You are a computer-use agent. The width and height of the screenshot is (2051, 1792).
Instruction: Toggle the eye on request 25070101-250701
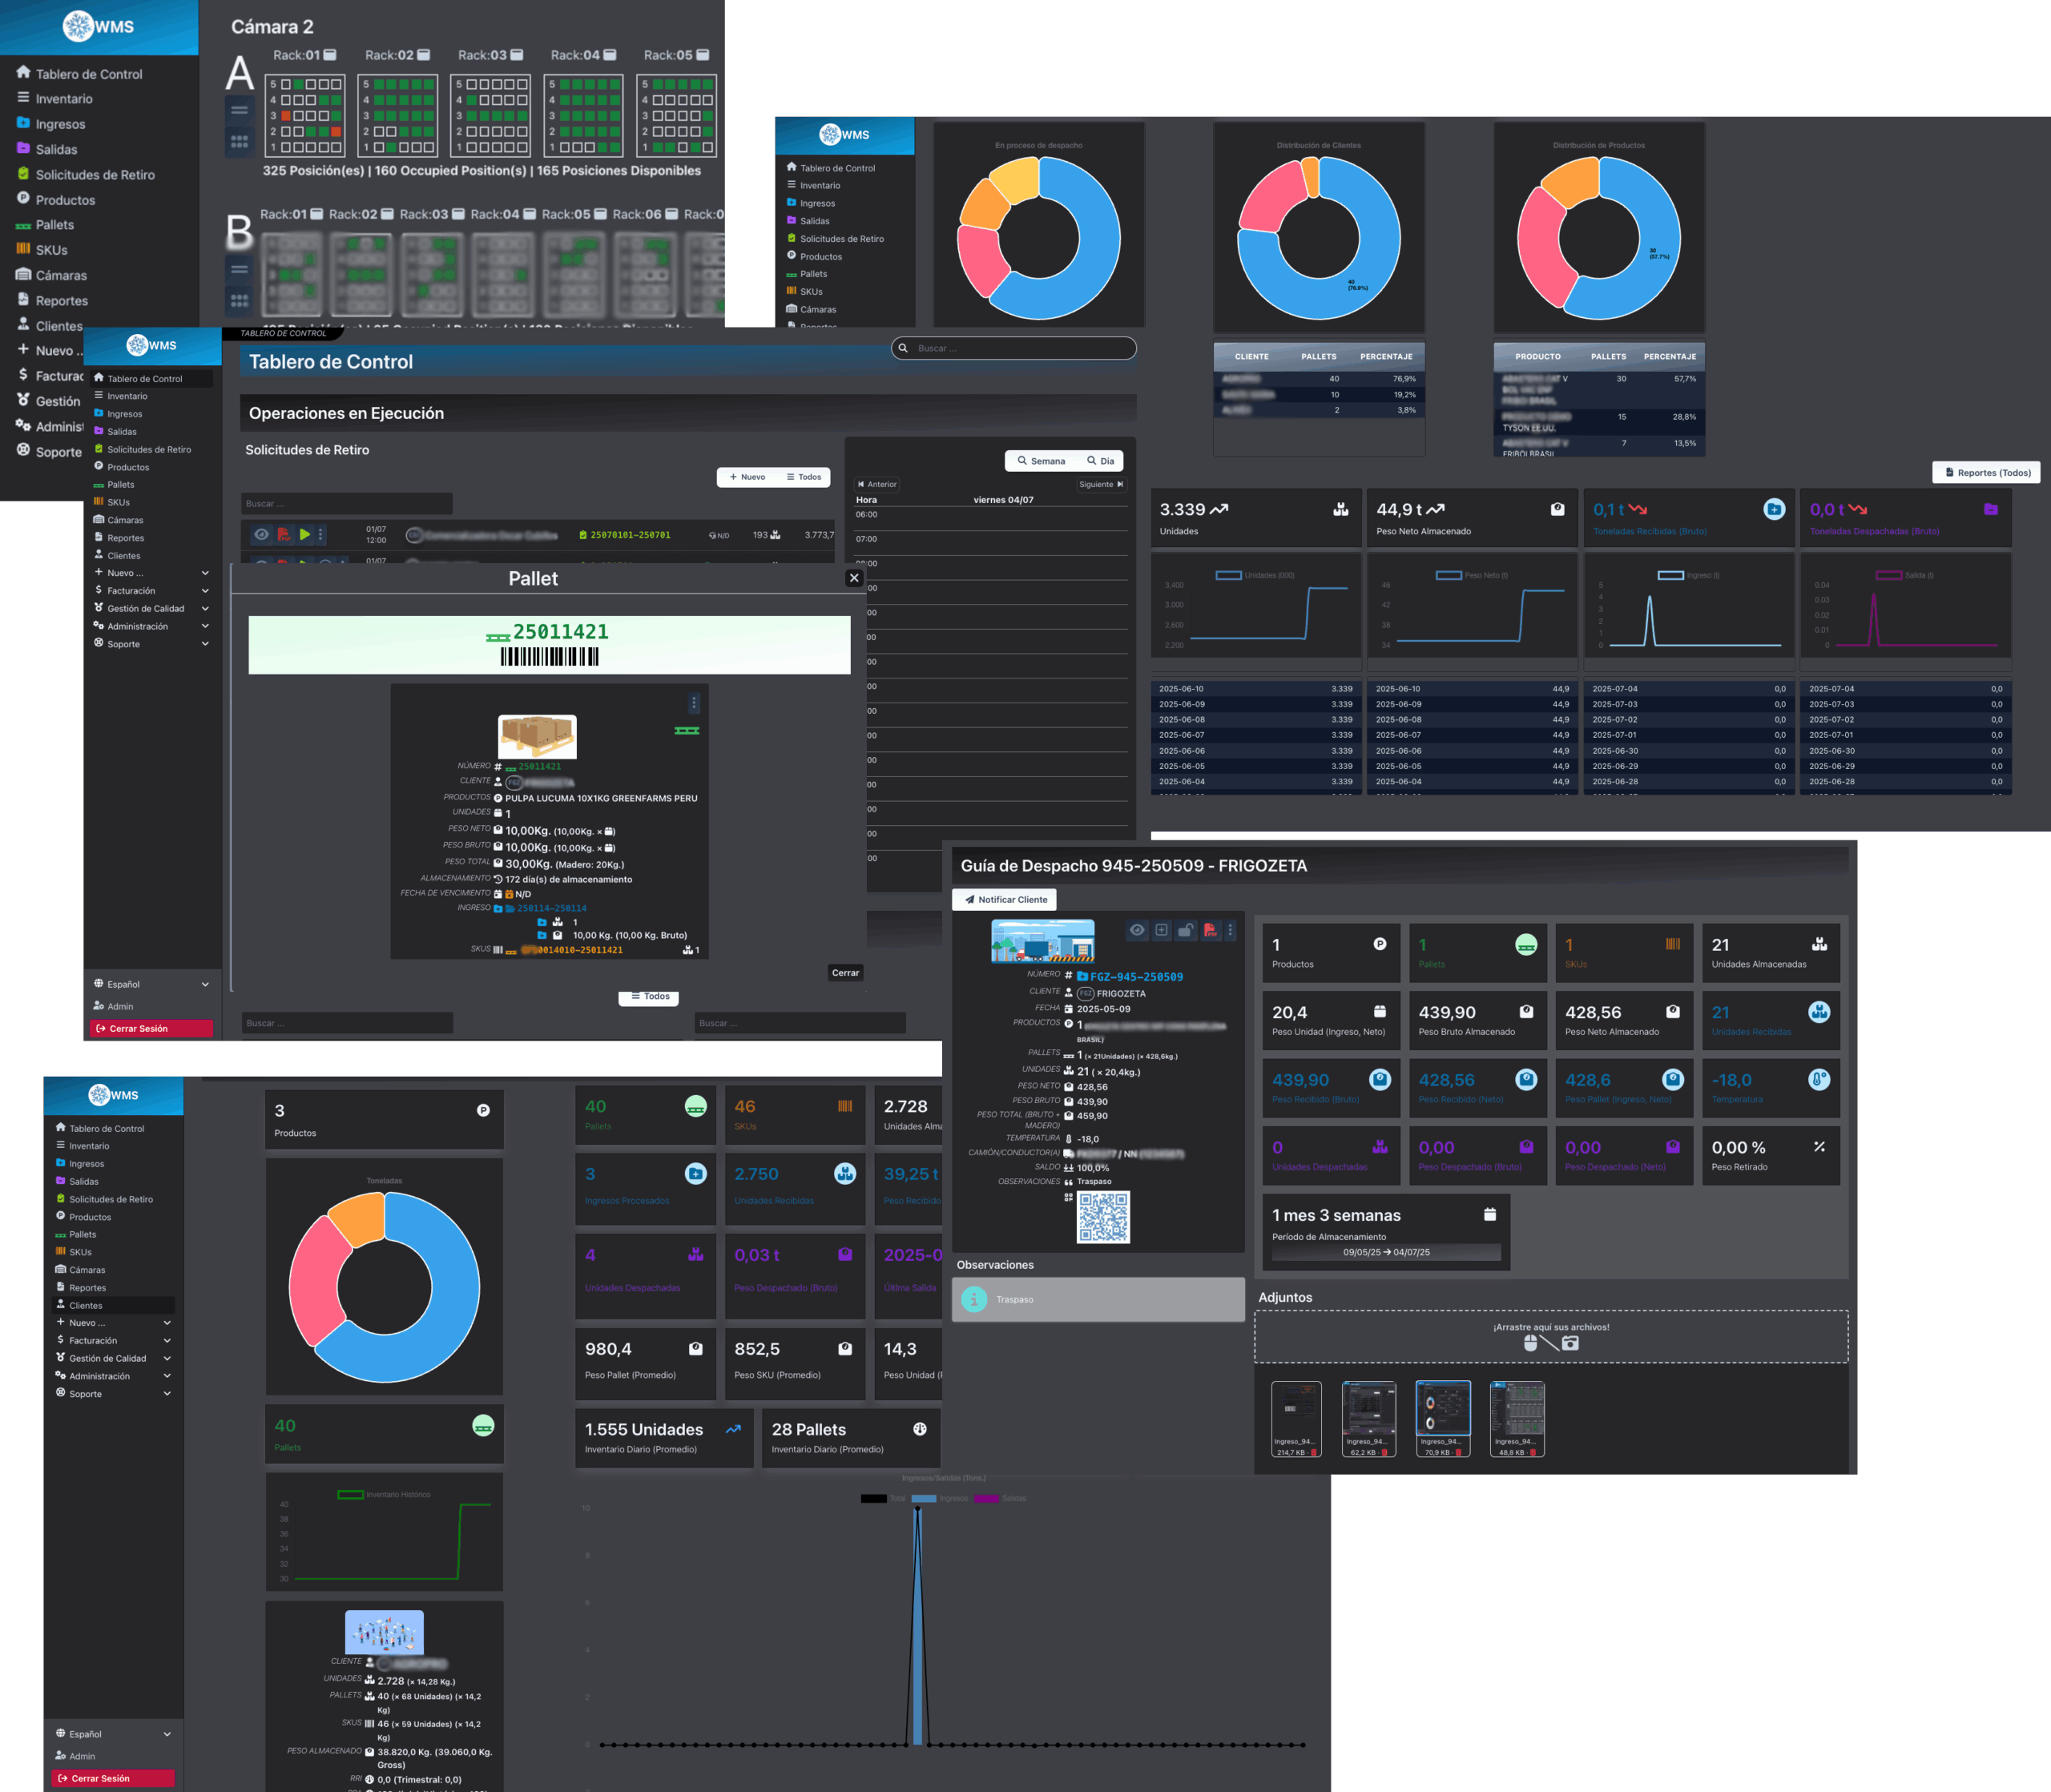tap(261, 535)
